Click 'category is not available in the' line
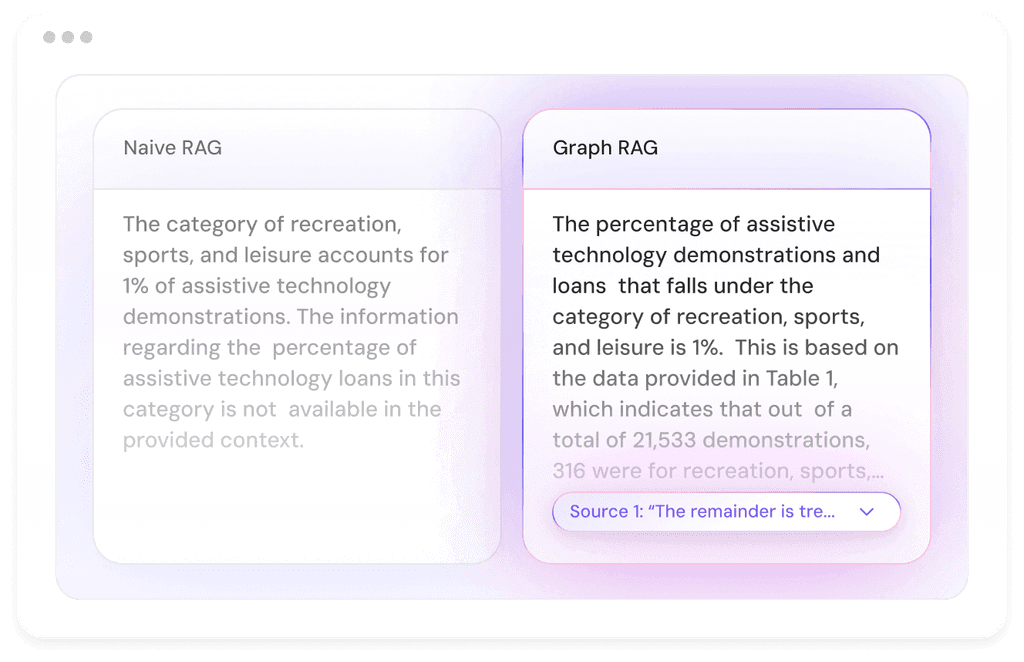The height and width of the screenshot is (662, 1024). (x=282, y=409)
